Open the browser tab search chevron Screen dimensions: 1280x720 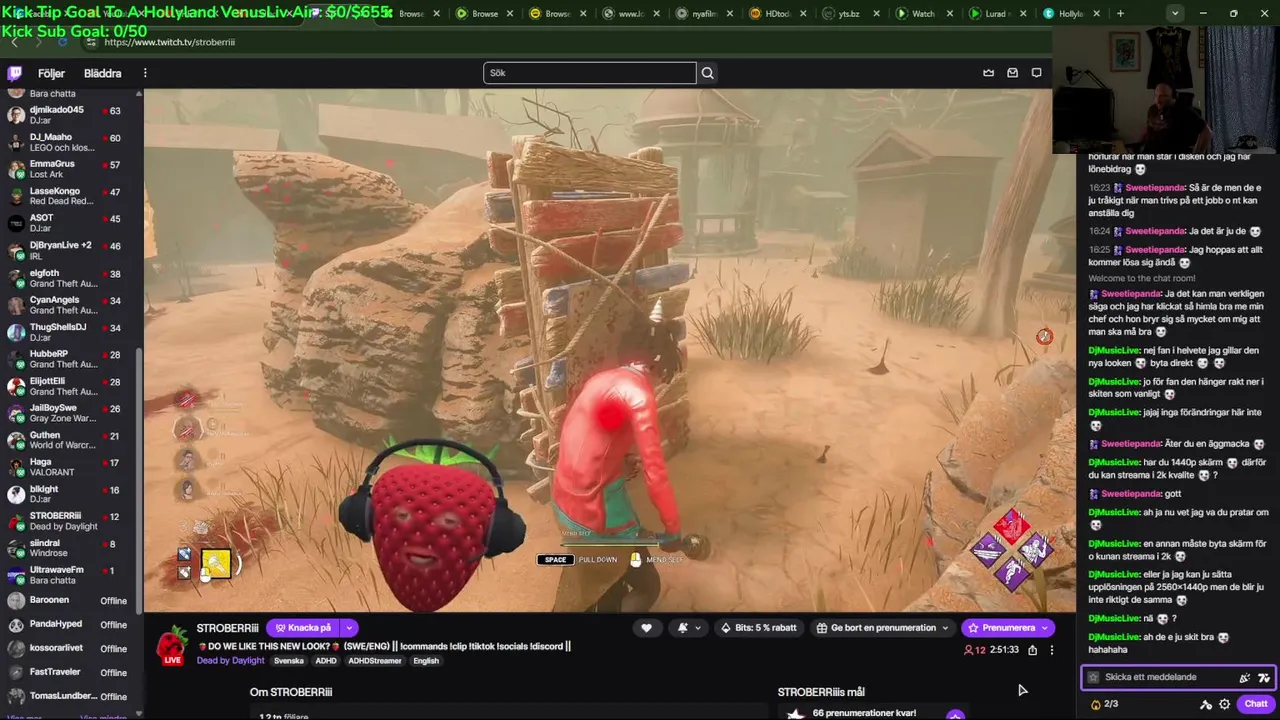1175,14
